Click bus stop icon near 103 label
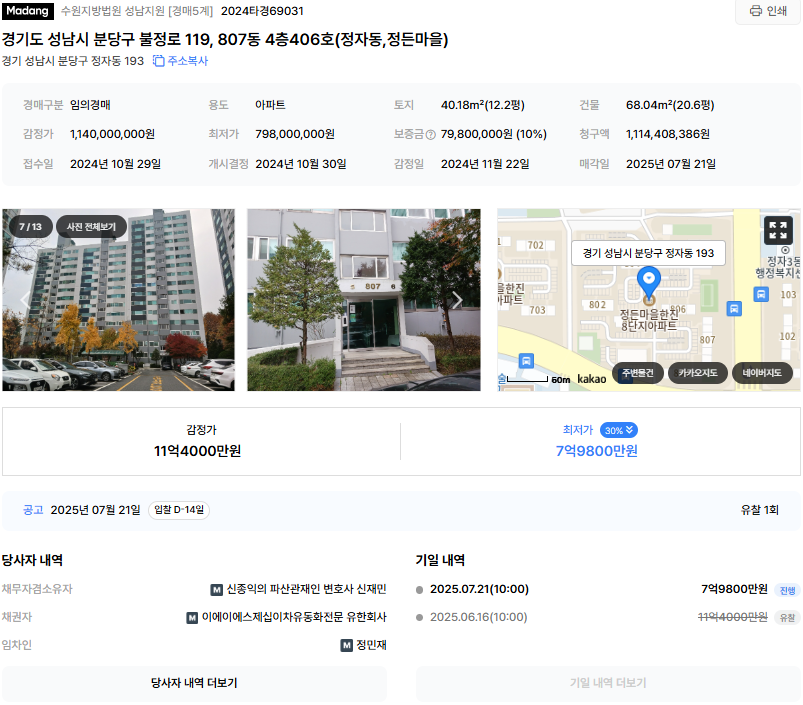This screenshot has height=705, width=803. (761, 294)
